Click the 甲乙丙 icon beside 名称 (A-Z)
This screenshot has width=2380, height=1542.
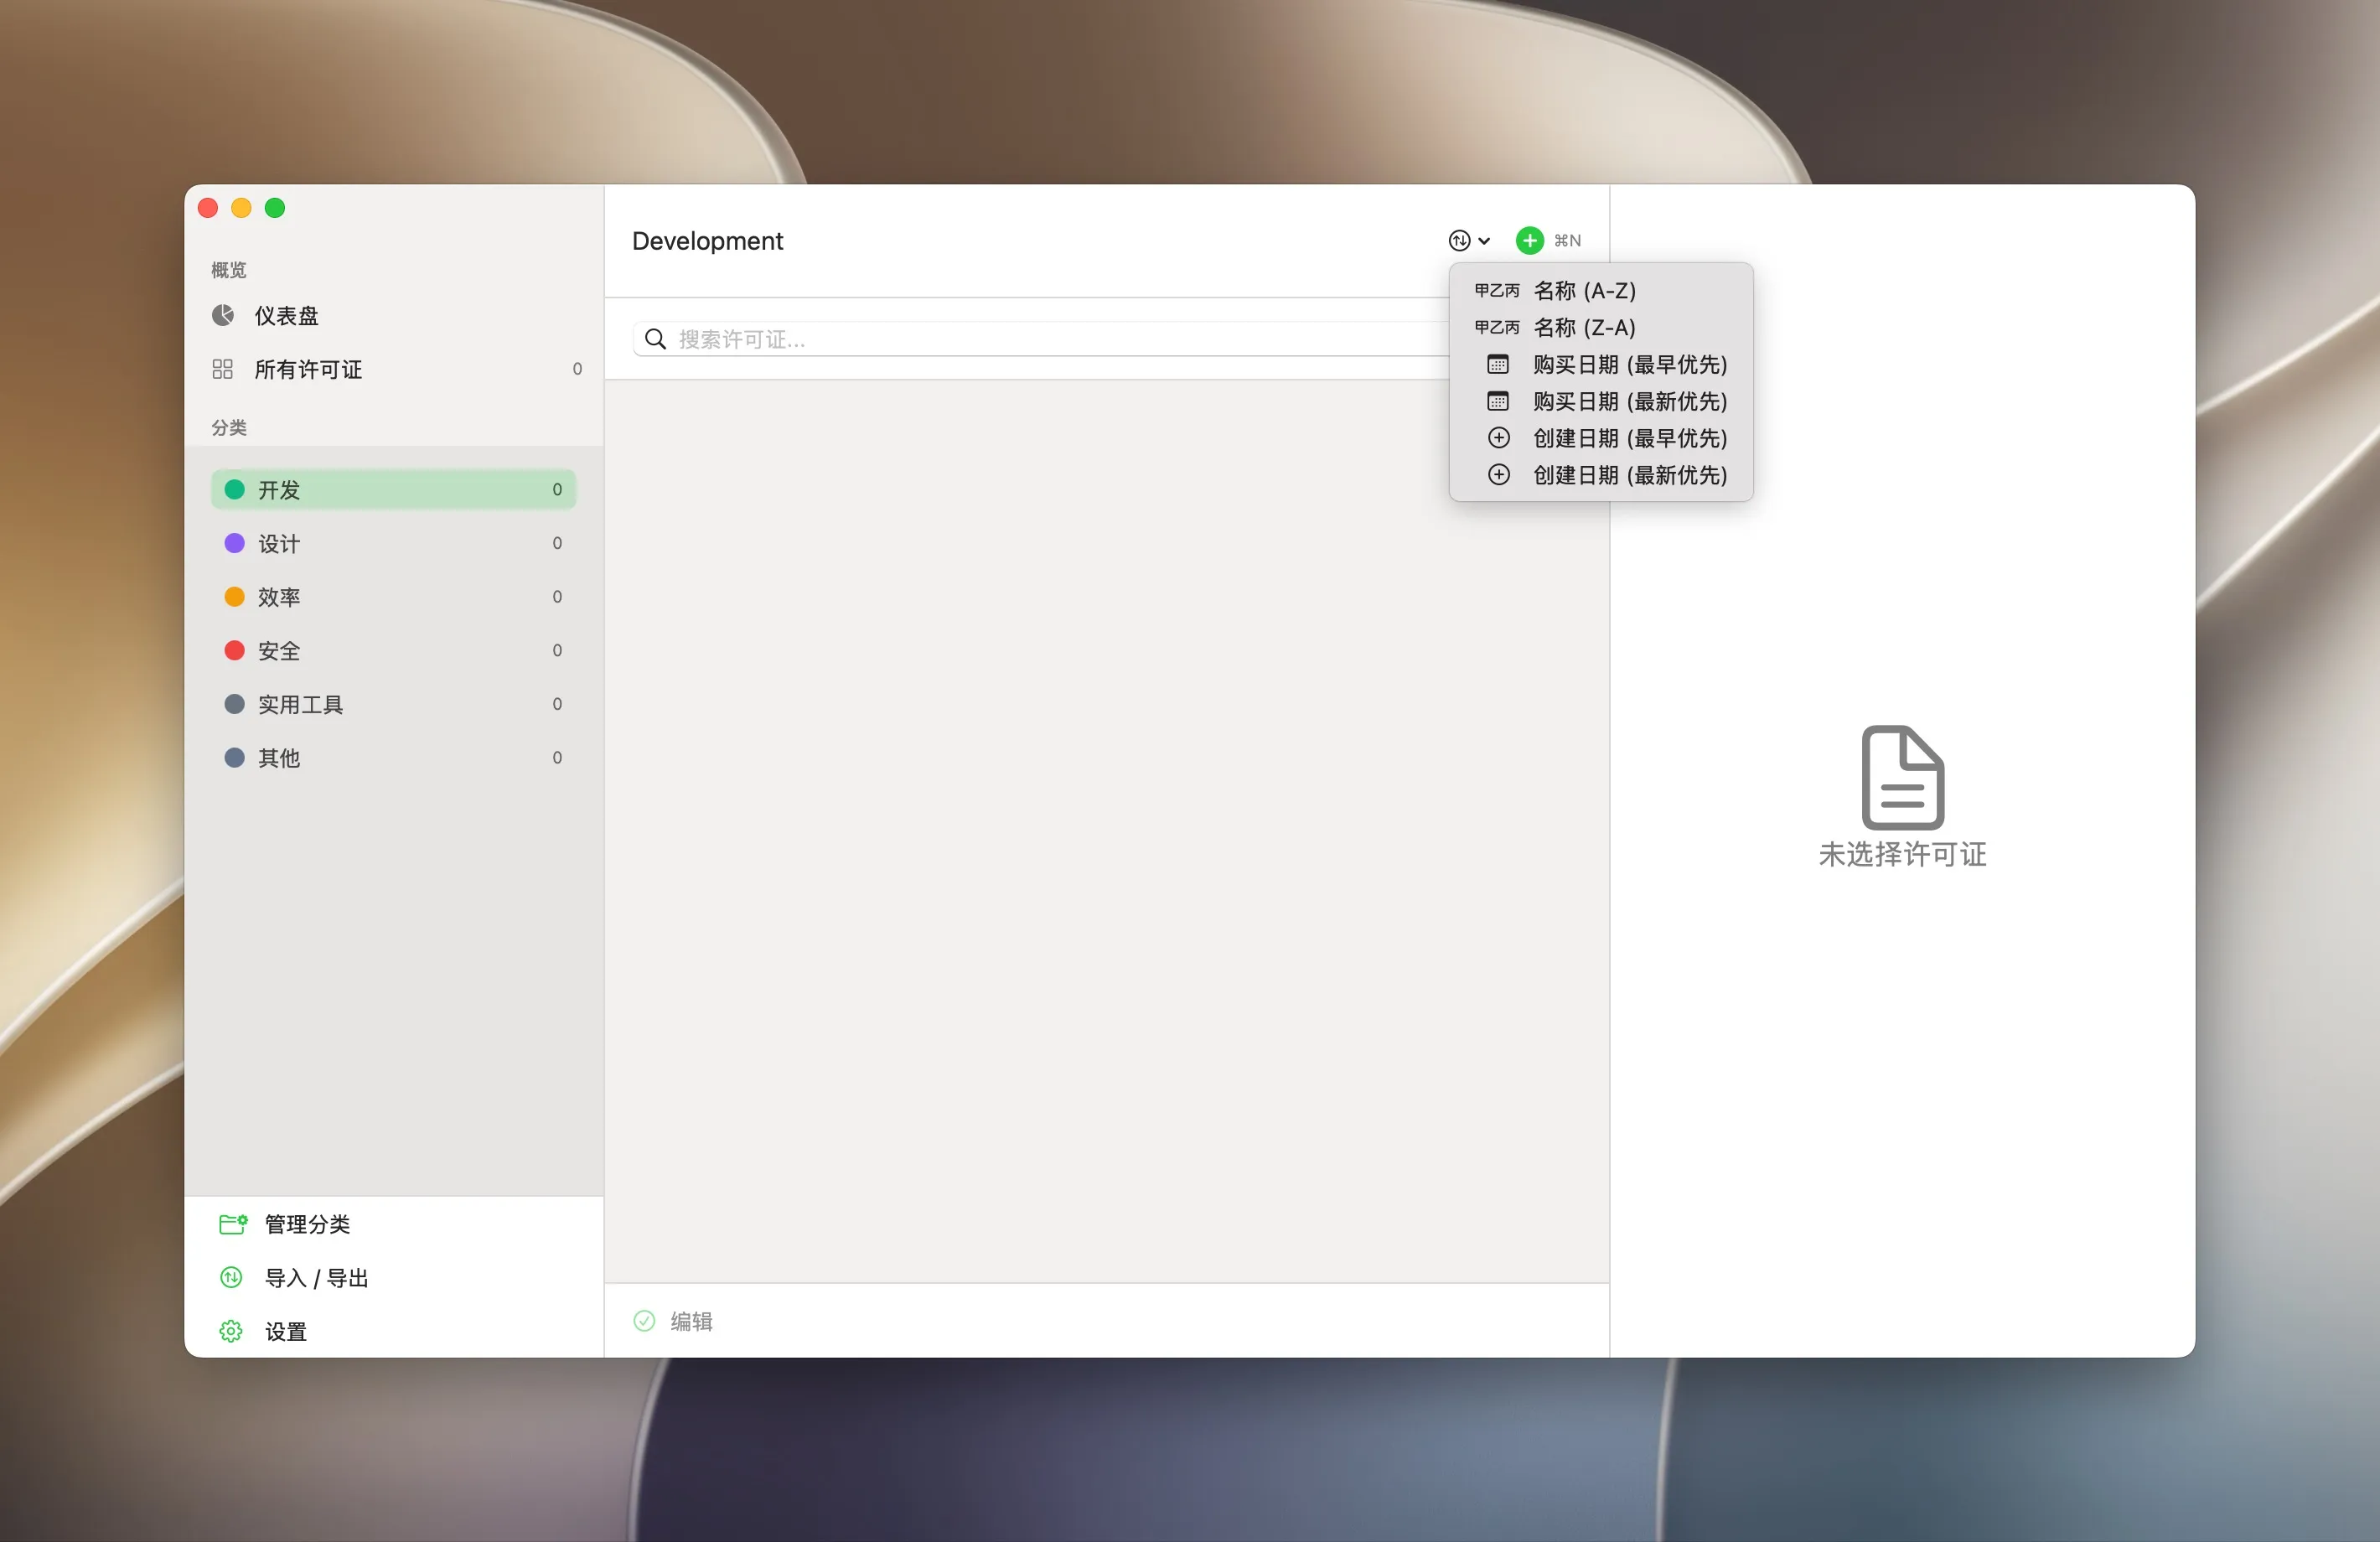(x=1496, y=290)
